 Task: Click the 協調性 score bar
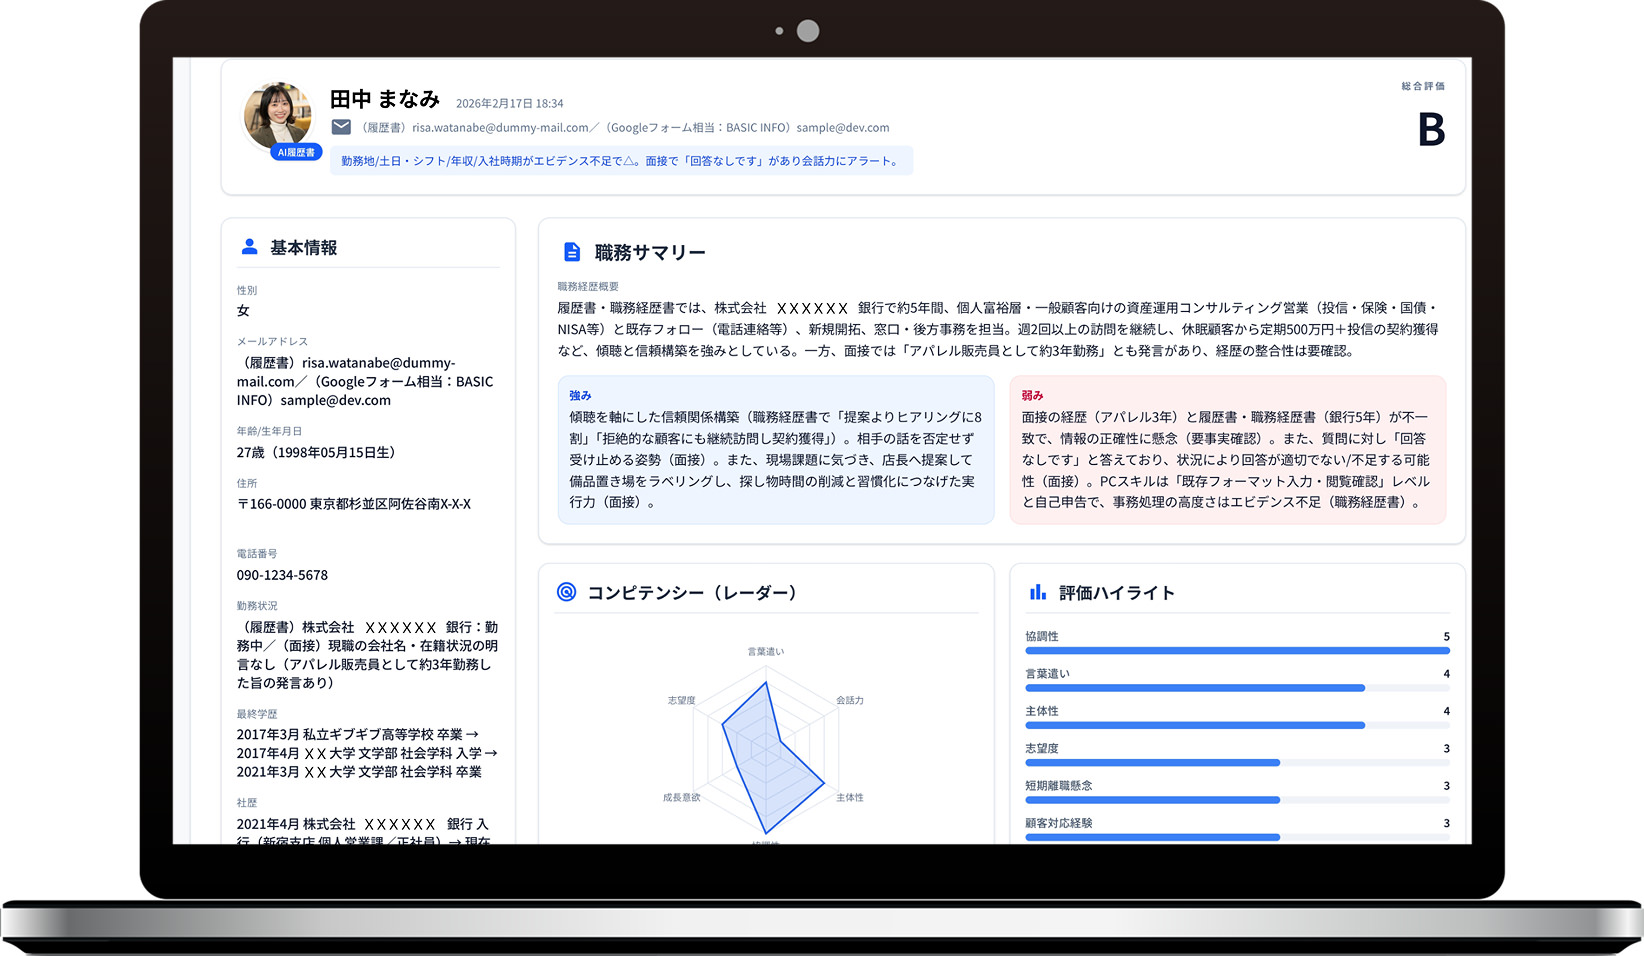tap(1236, 651)
